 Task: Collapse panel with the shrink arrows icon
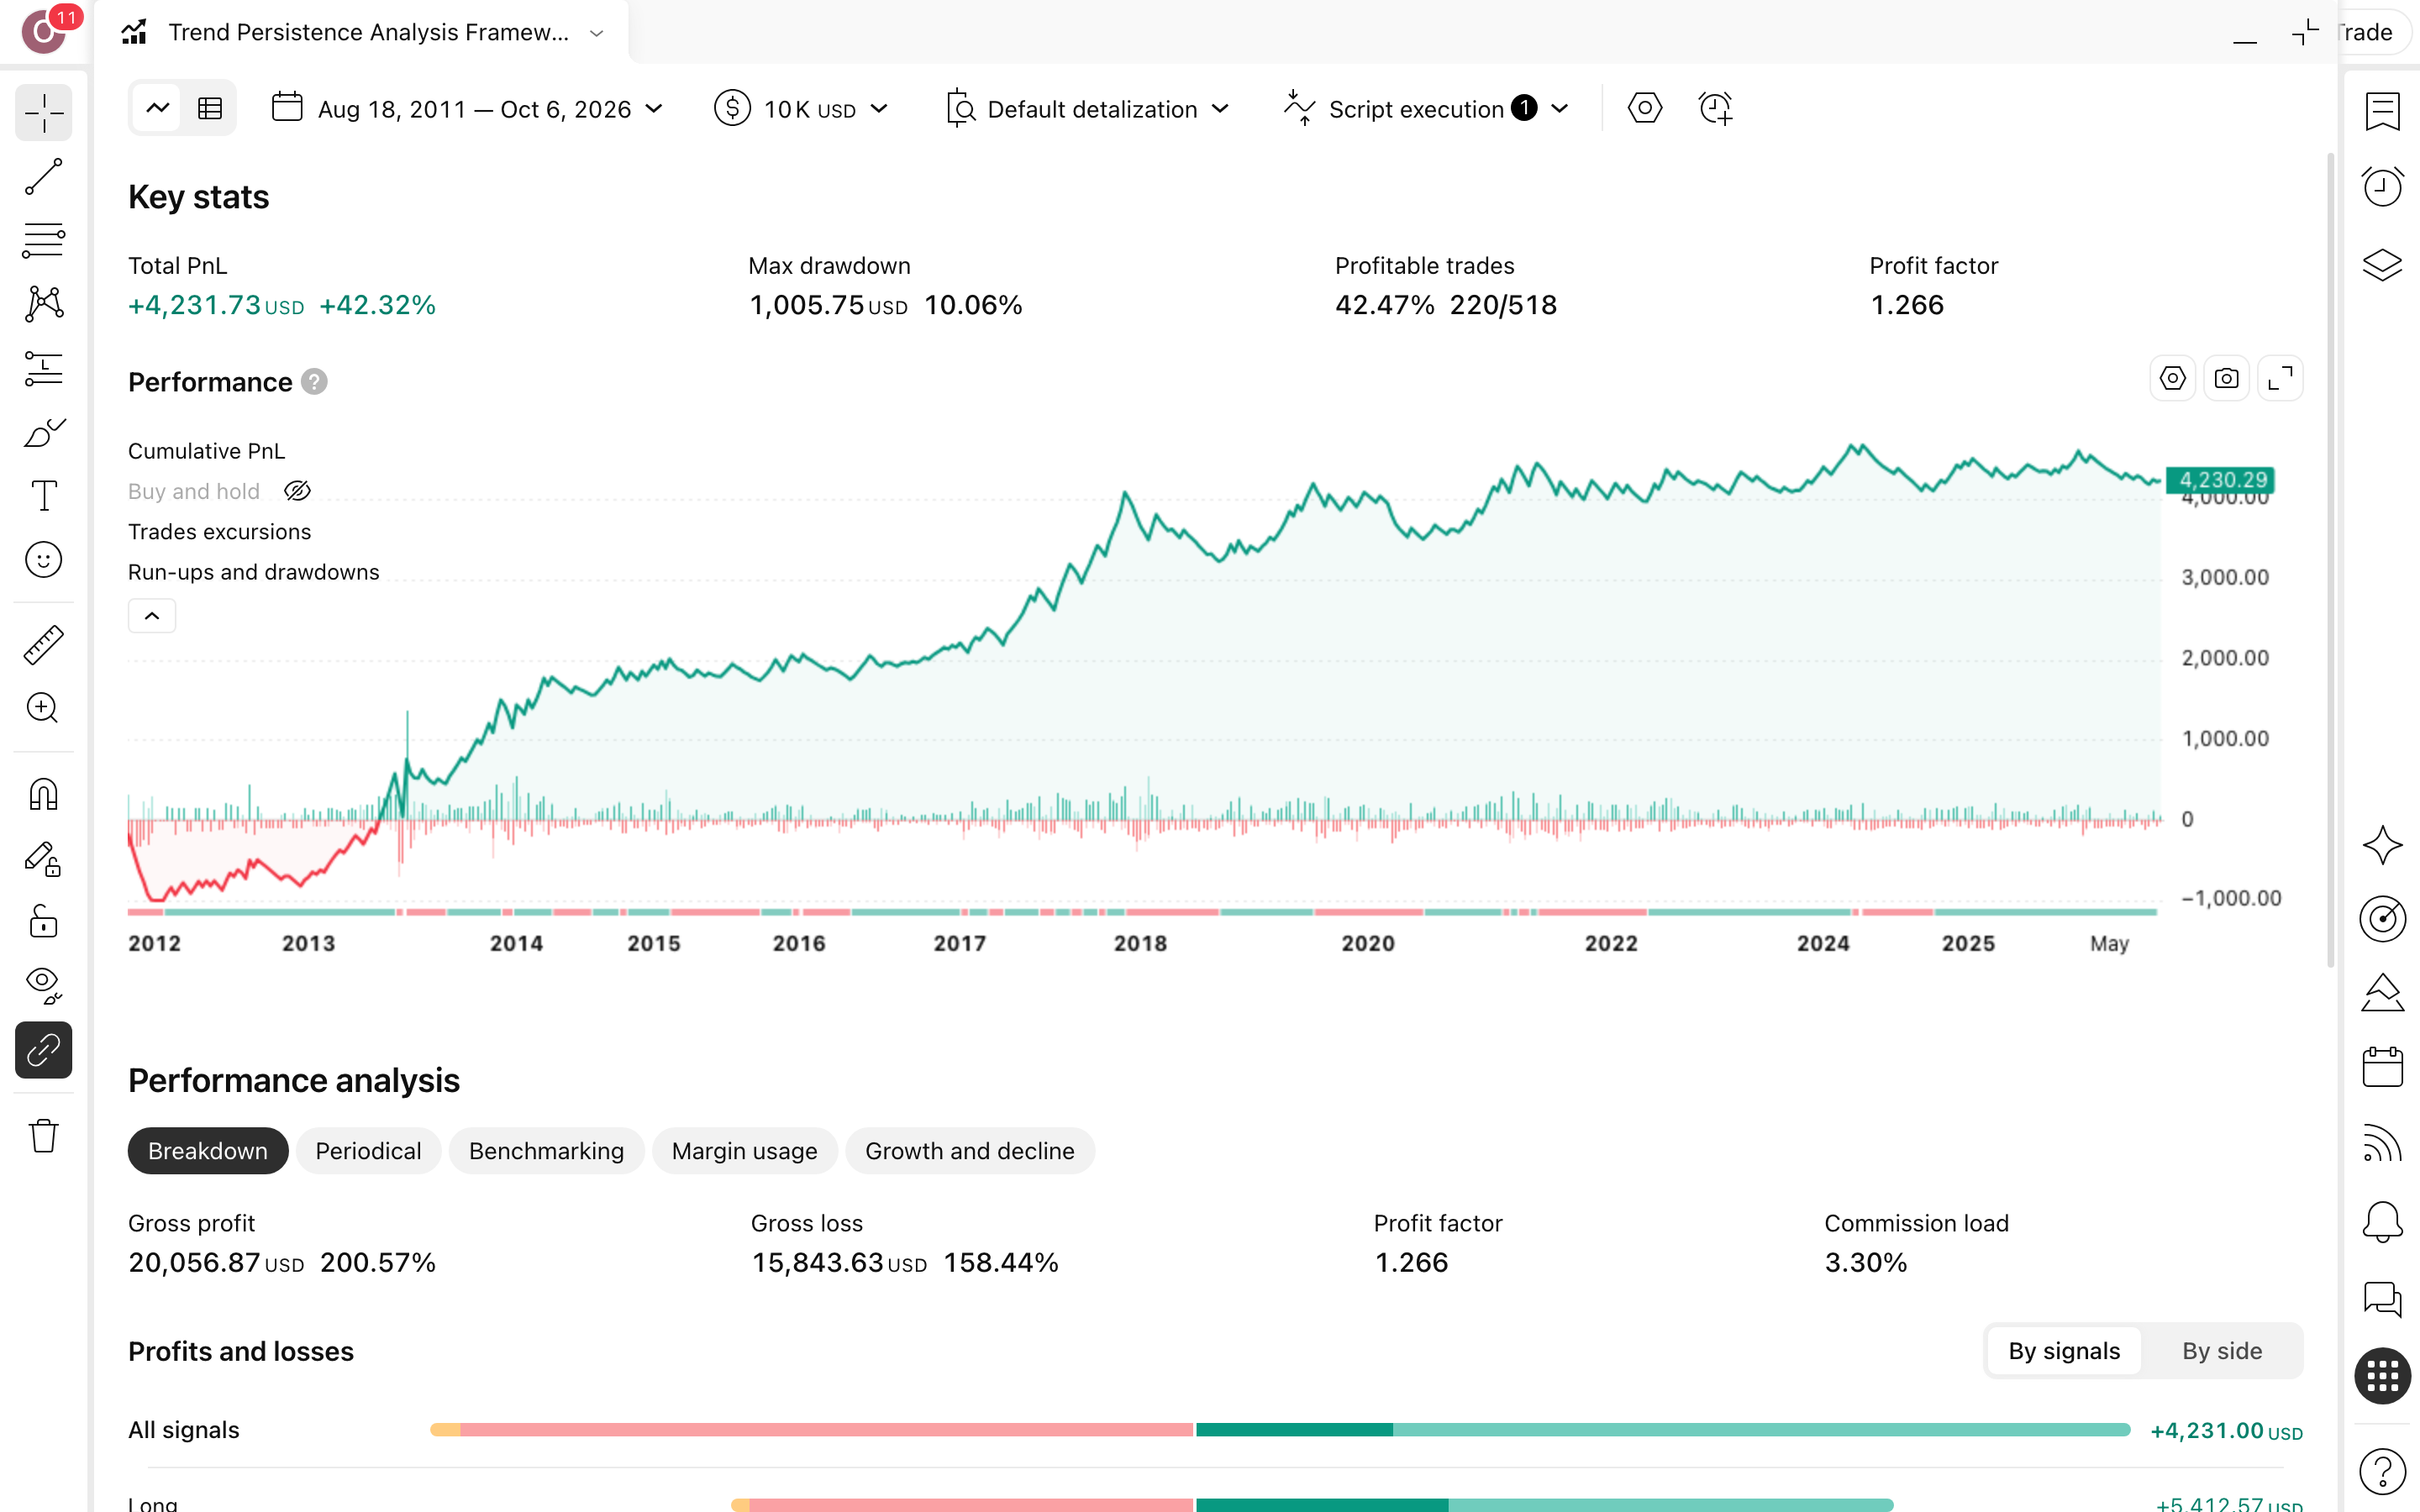pos(2305,33)
